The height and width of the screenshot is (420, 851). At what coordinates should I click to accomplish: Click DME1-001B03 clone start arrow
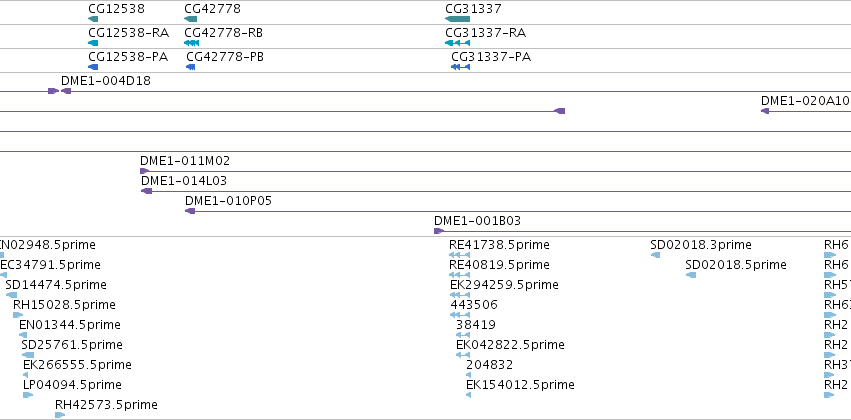pos(439,231)
